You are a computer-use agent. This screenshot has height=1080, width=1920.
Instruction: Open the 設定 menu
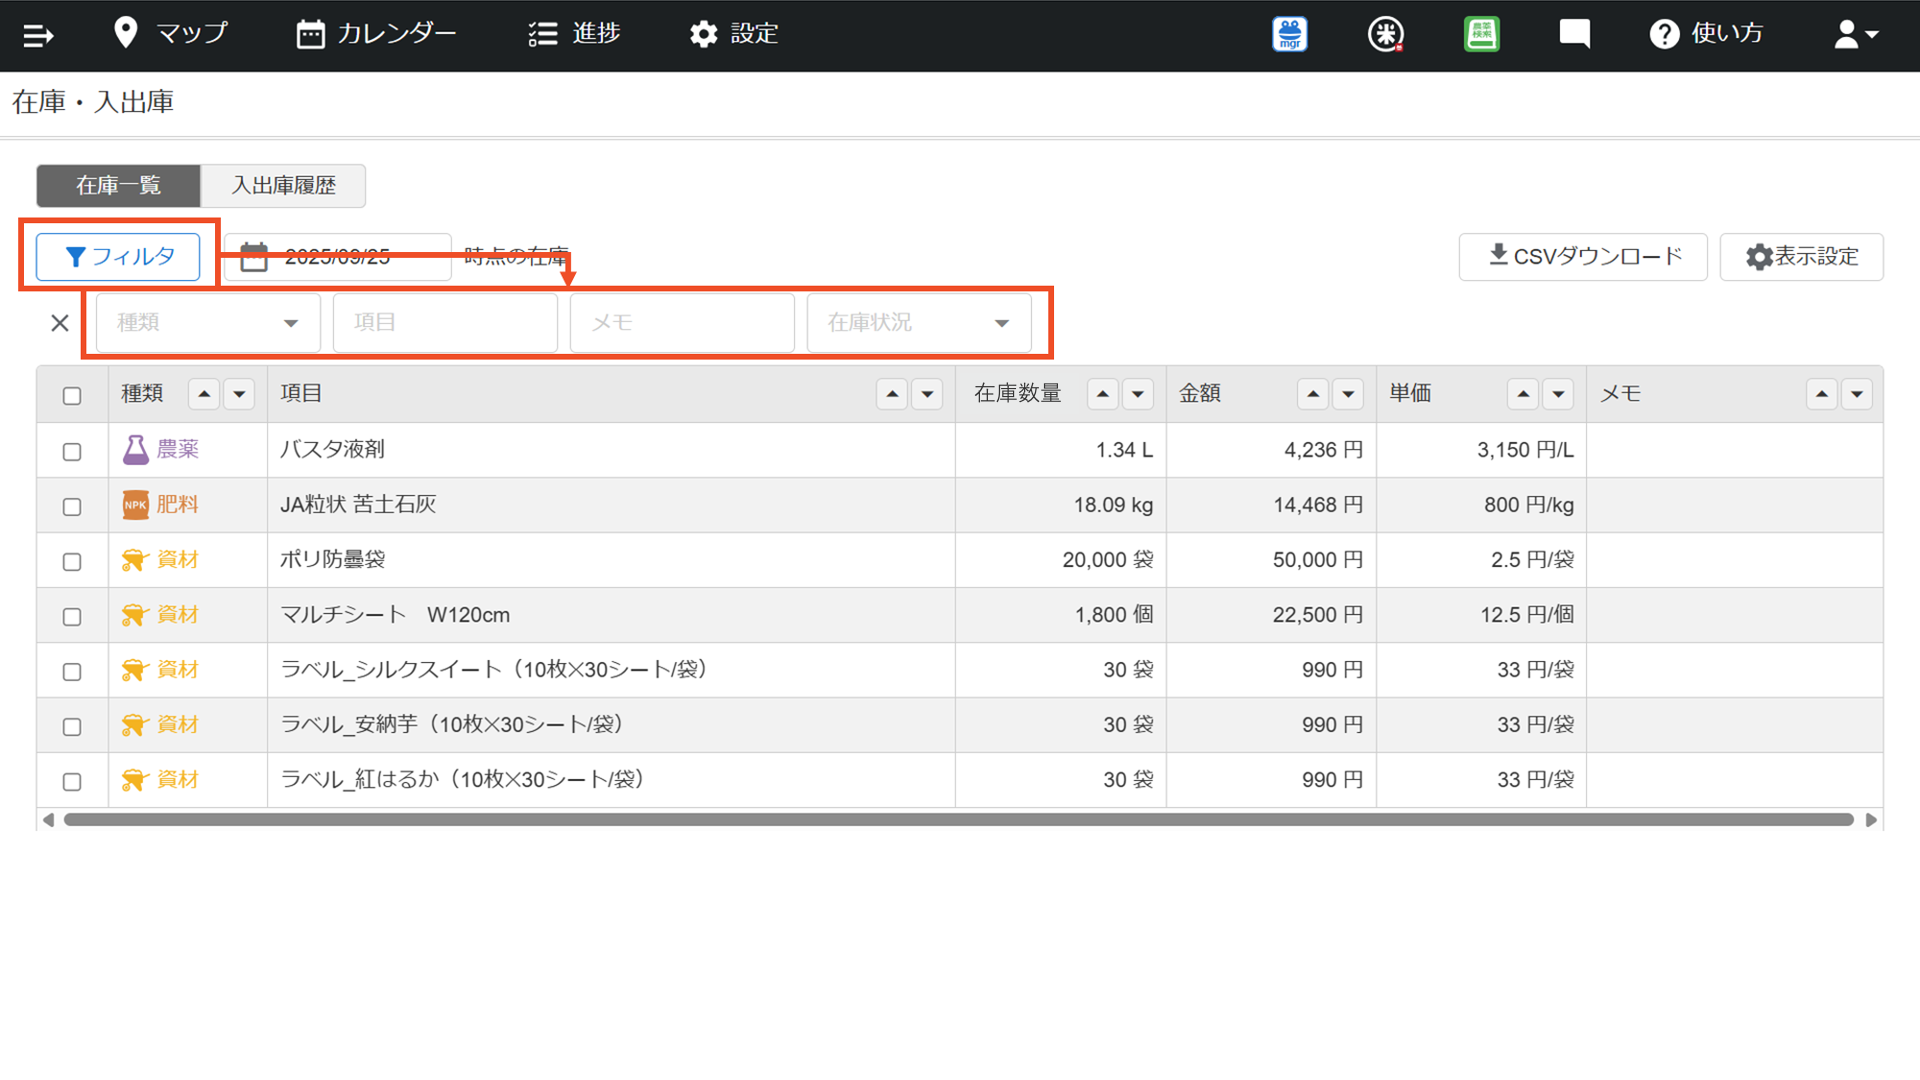(x=734, y=34)
